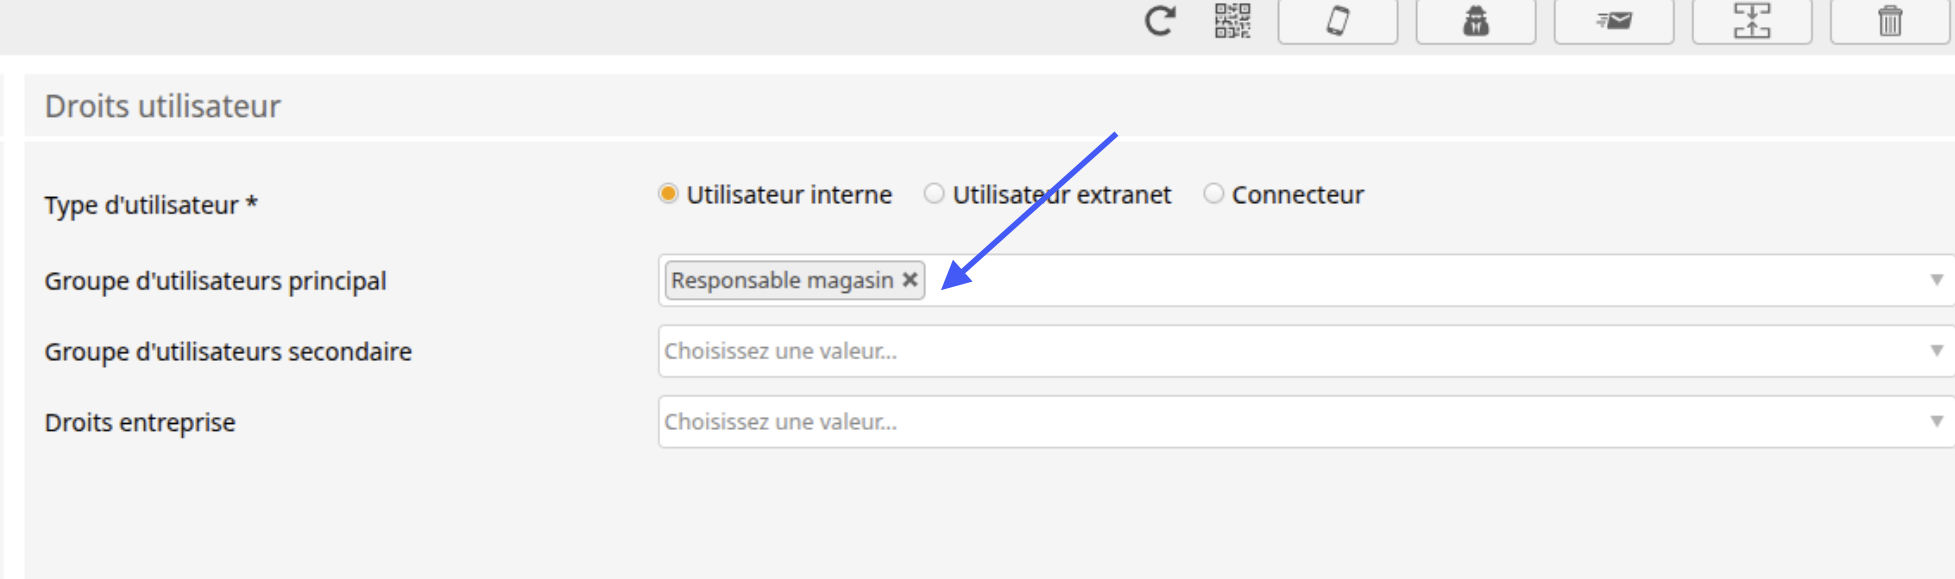Image resolution: width=1955 pixels, height=579 pixels.
Task: Click the trash delete icon
Action: tap(1890, 21)
